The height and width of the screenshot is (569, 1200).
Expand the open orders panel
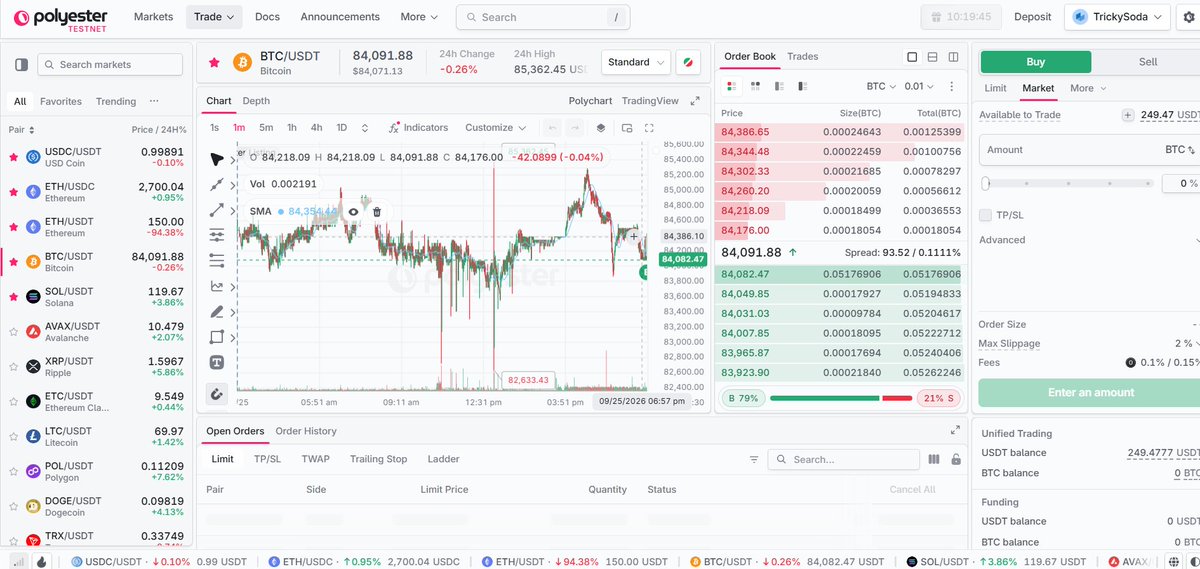(955, 430)
